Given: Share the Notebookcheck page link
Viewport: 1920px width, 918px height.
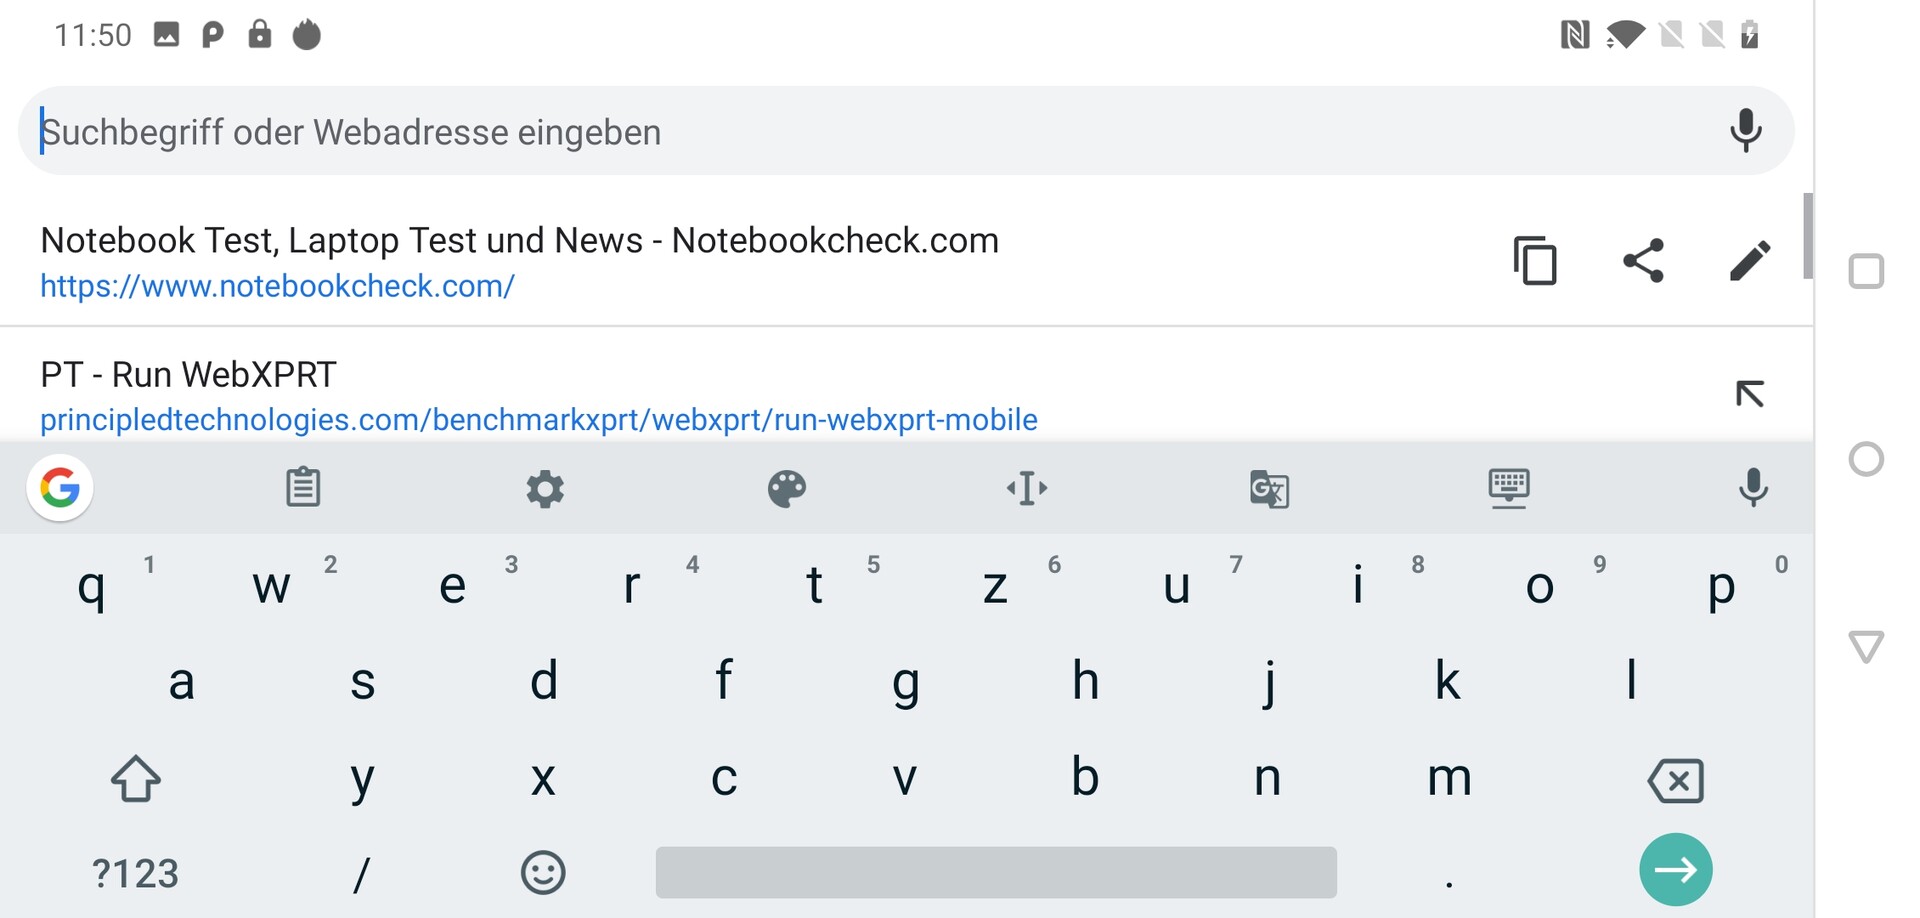Looking at the screenshot, I should [1643, 261].
